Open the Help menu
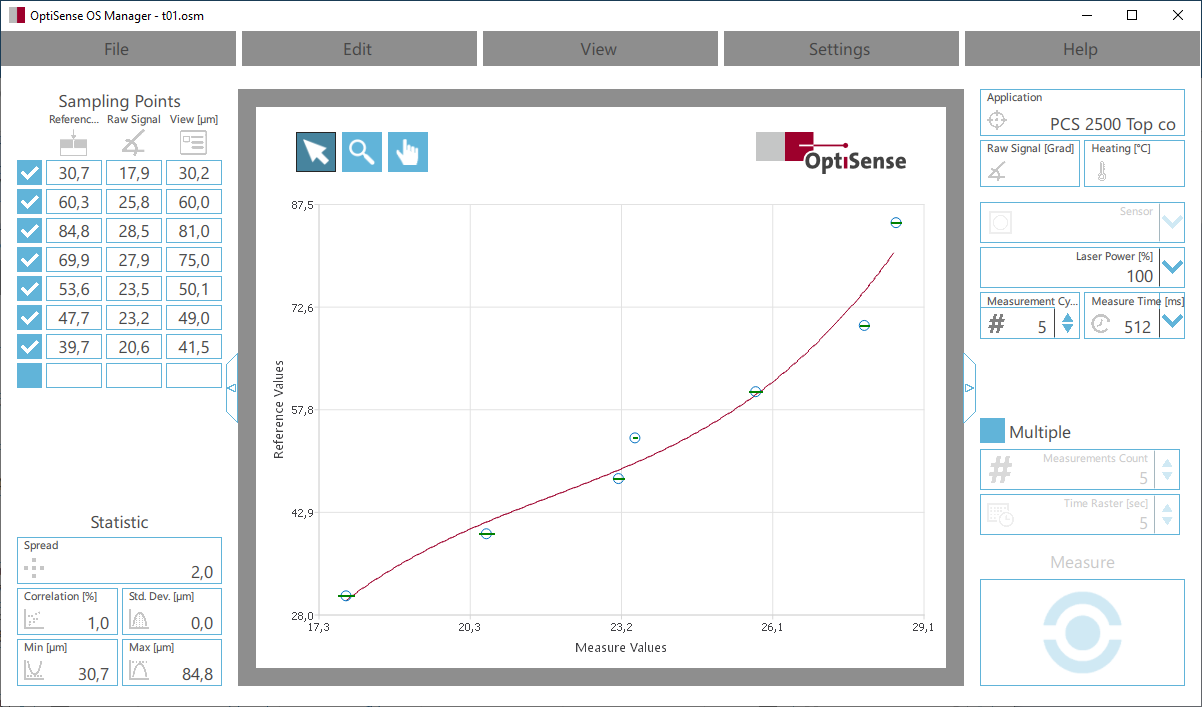Screen dimensions: 1202x707 pyautogui.click(x=1080, y=49)
